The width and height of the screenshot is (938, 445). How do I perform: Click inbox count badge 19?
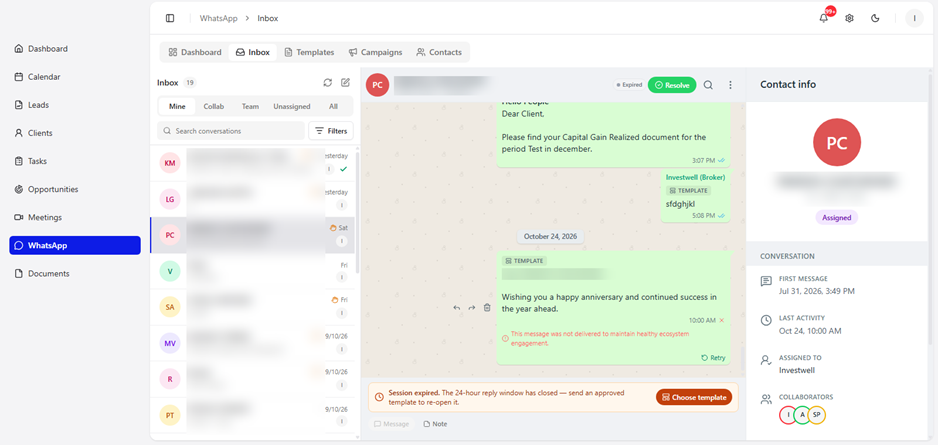[190, 83]
